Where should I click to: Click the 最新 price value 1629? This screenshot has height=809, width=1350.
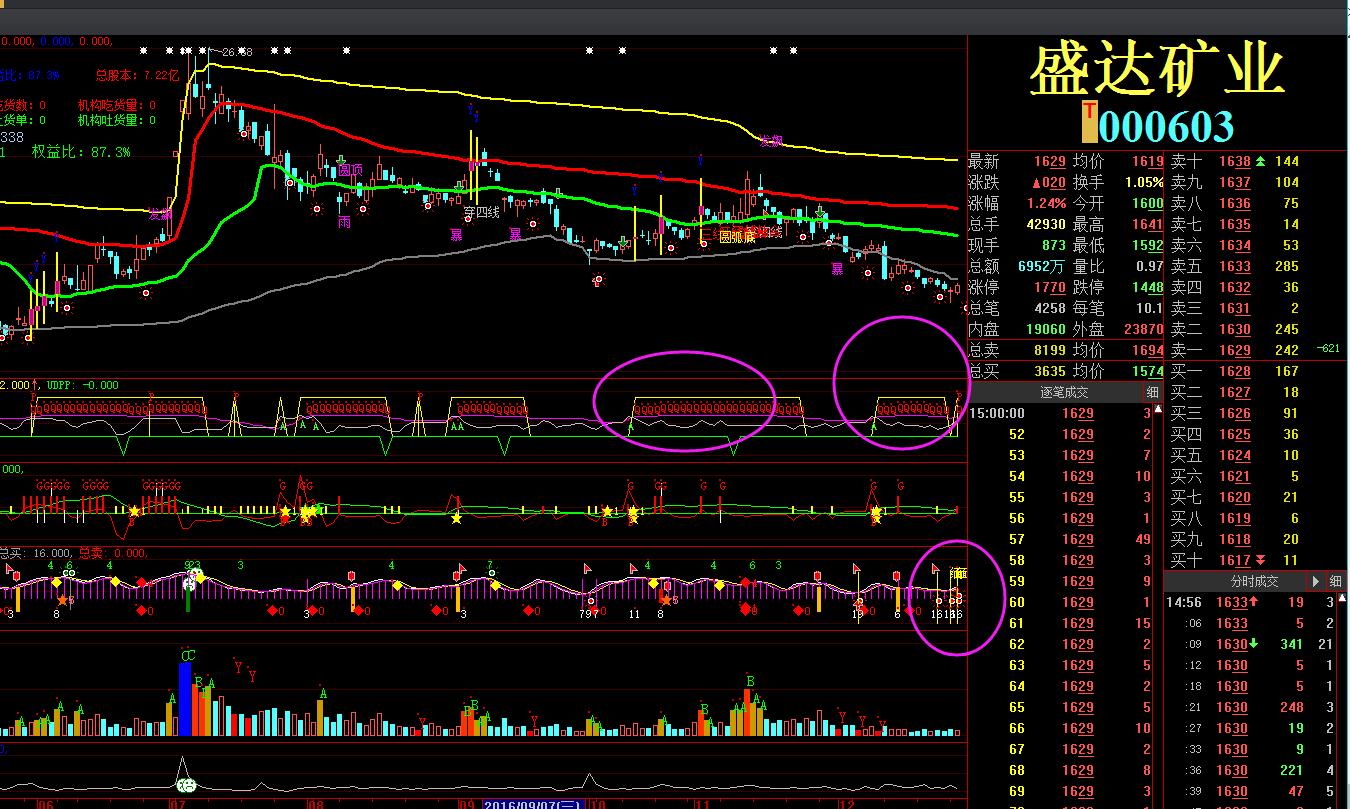[x=1049, y=161]
